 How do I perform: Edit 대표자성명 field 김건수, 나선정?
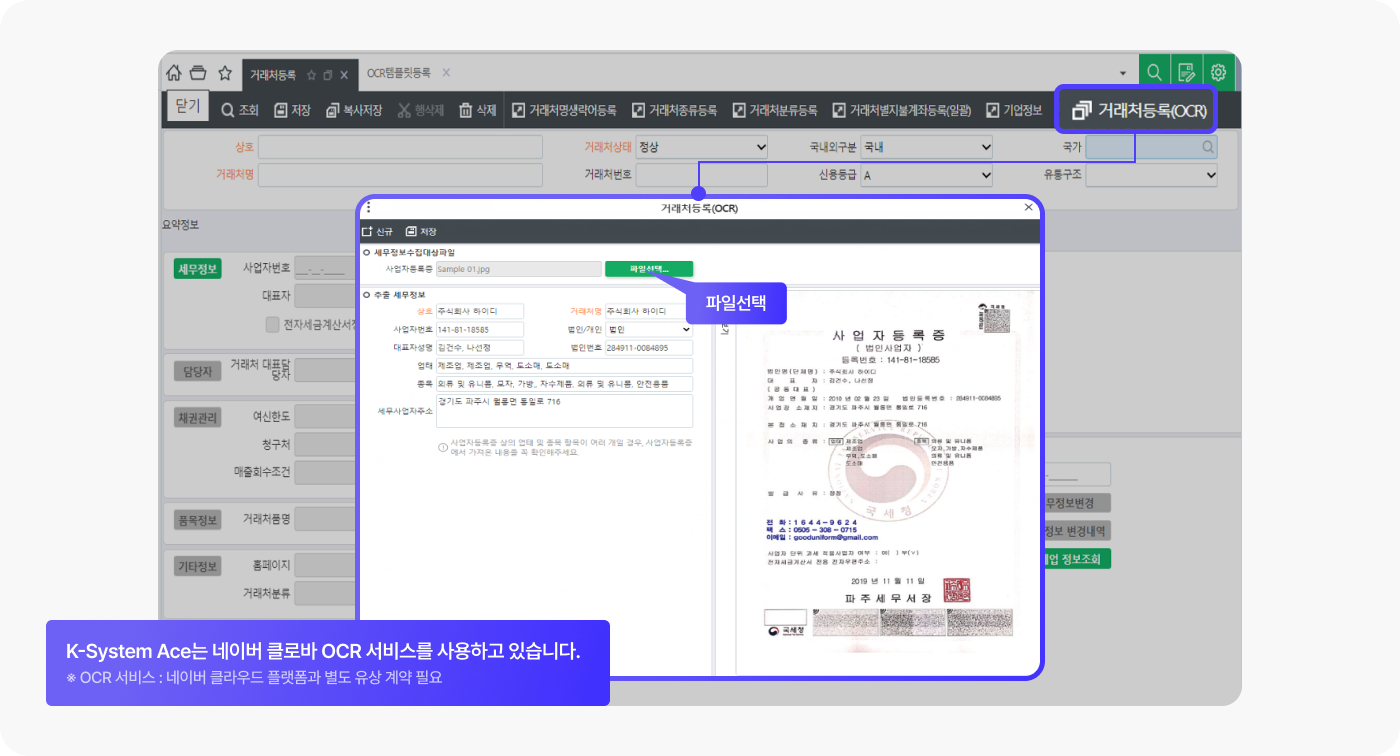pos(480,347)
